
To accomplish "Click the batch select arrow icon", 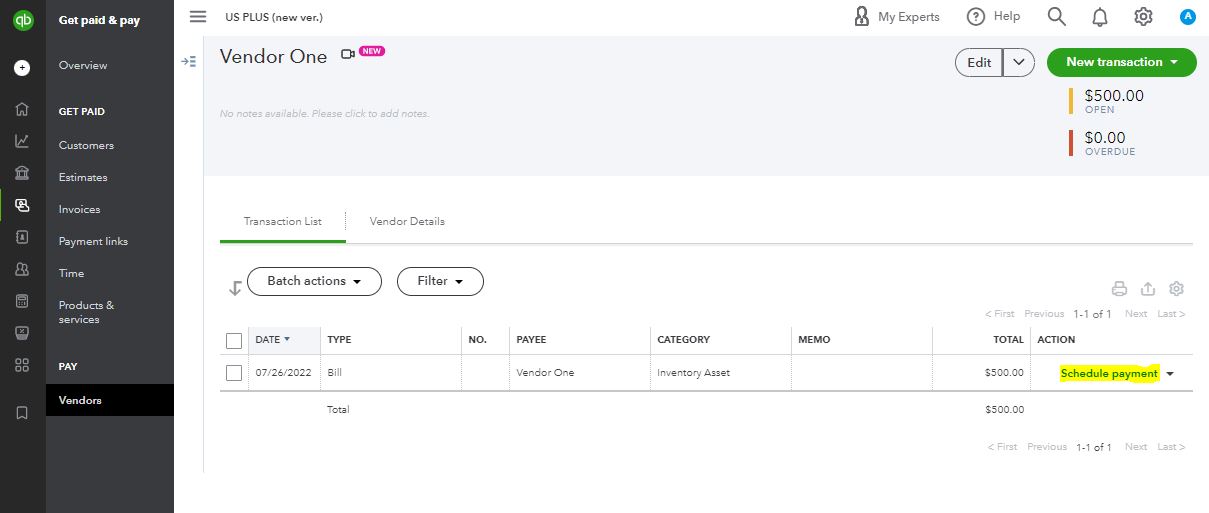I will tap(235, 288).
